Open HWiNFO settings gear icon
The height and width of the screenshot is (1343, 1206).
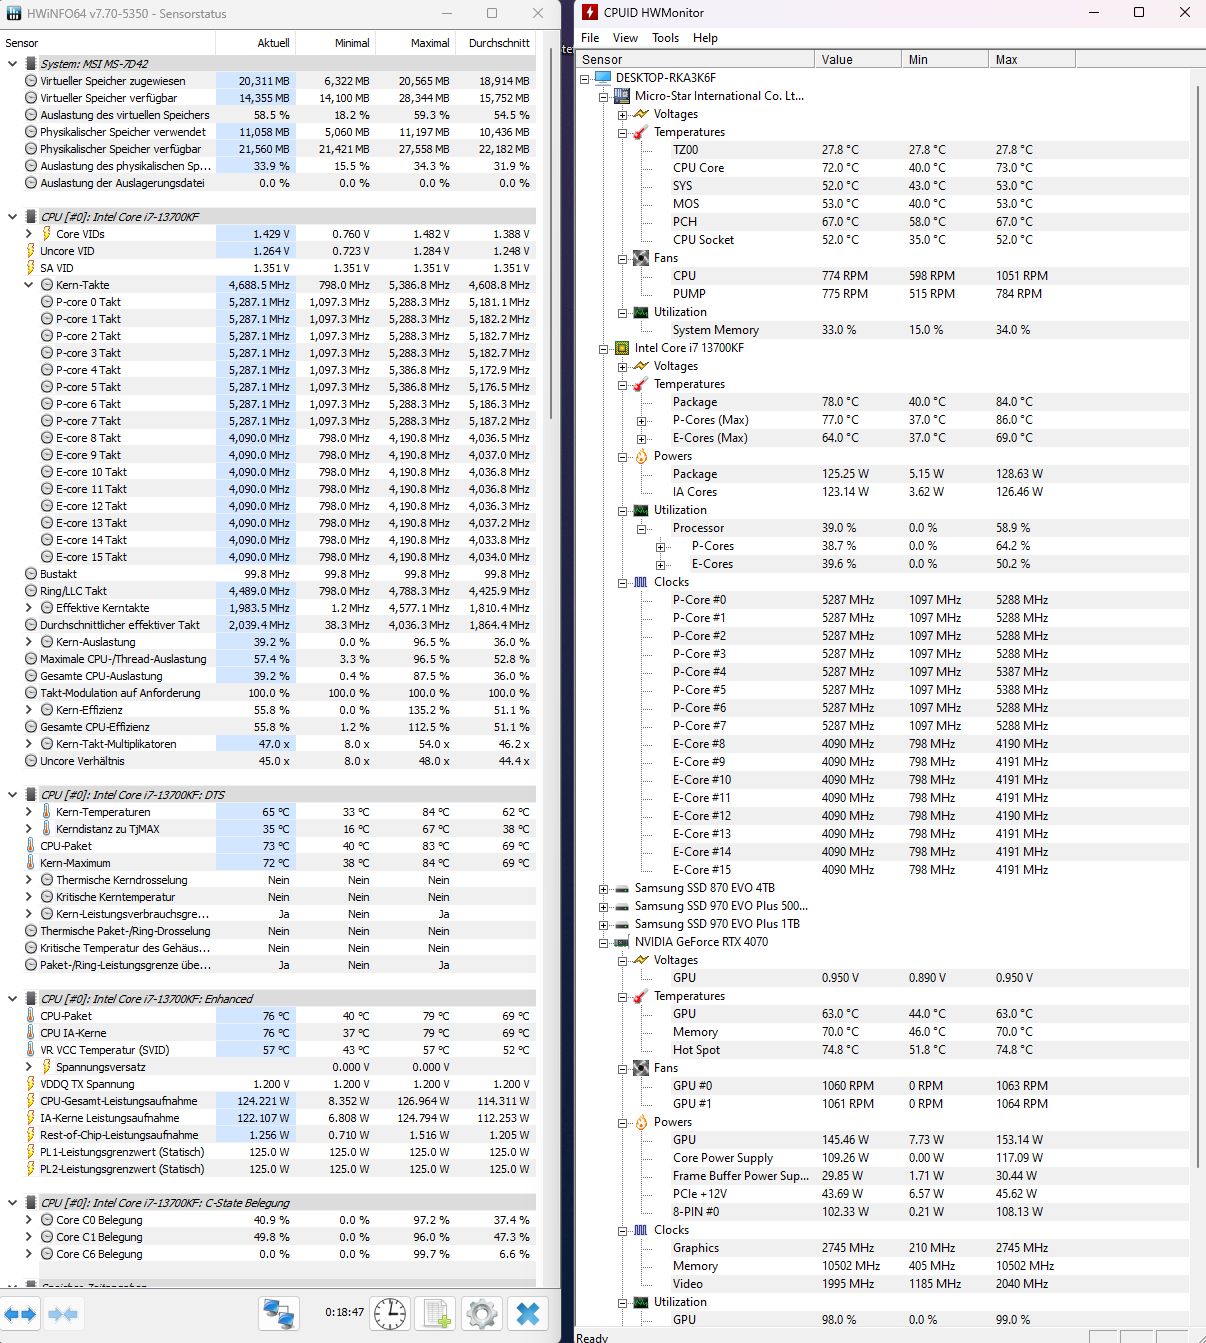click(x=482, y=1313)
